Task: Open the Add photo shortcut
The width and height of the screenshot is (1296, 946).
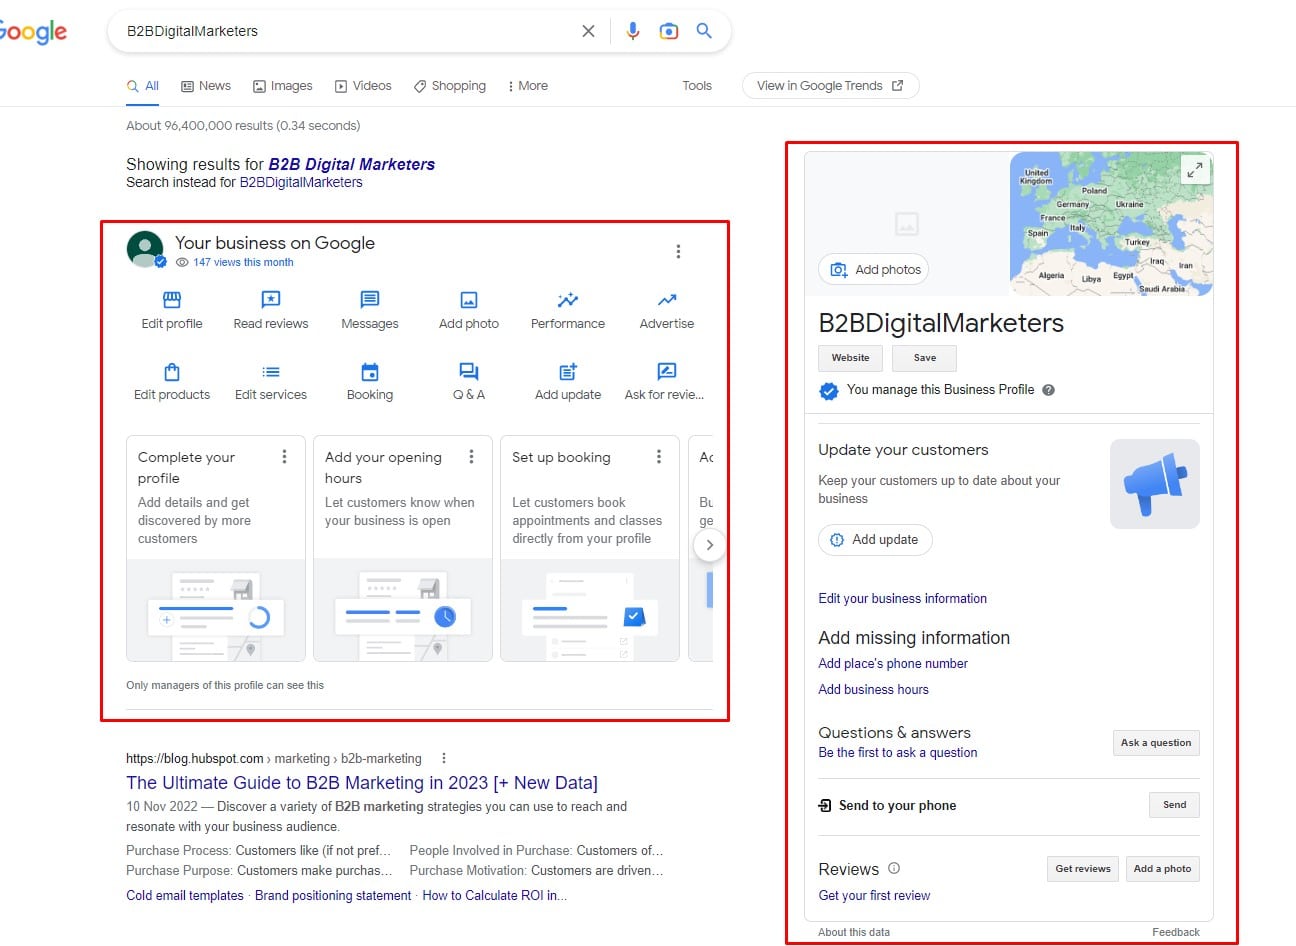Action: (469, 310)
